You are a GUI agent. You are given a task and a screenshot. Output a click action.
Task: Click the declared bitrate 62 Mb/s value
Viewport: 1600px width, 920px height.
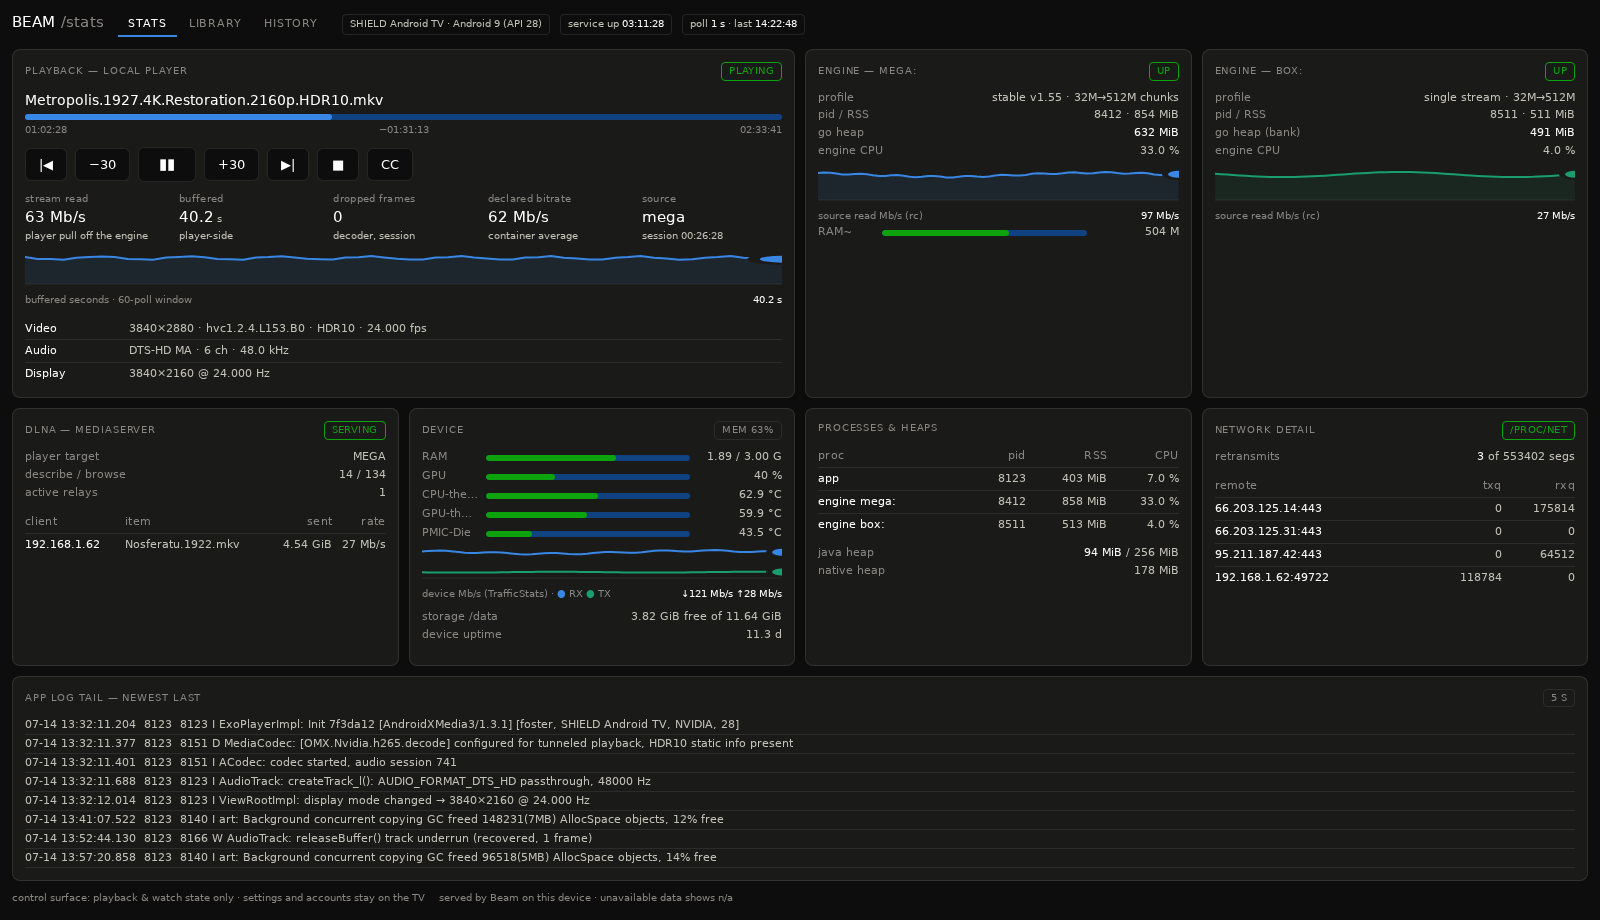[x=518, y=217]
